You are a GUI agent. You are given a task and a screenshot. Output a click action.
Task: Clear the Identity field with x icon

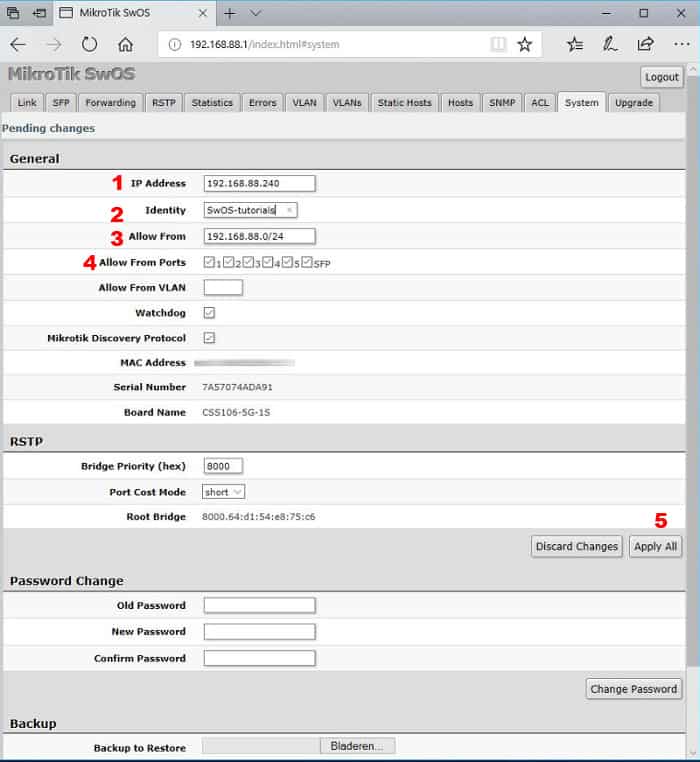(x=289, y=210)
